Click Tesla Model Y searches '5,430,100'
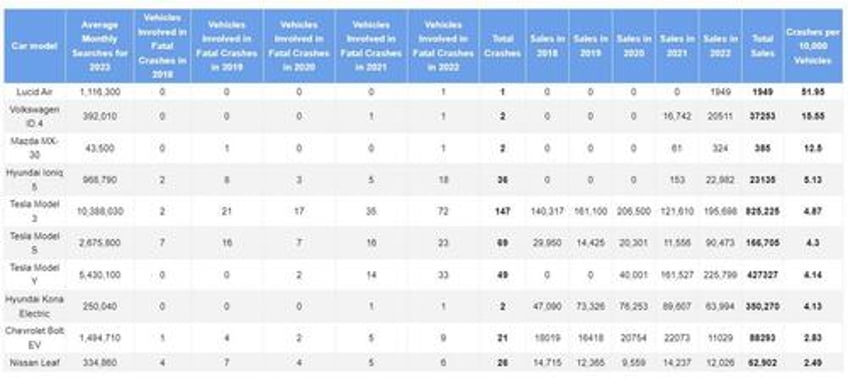 [100, 275]
